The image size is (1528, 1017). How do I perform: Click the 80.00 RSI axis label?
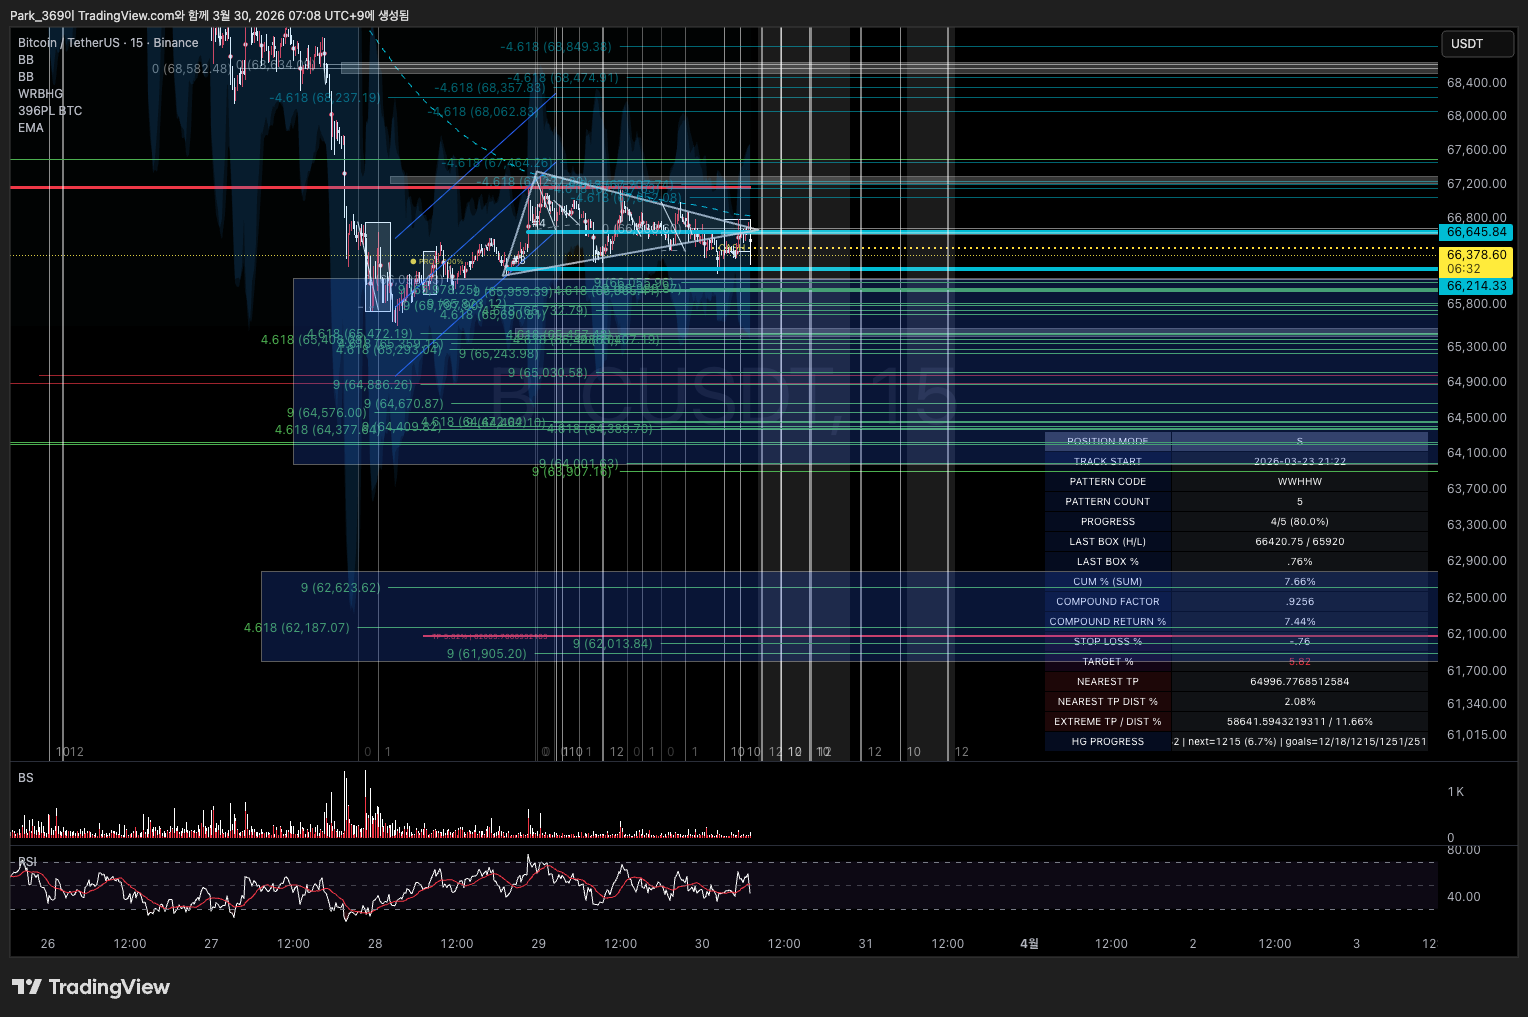click(x=1464, y=851)
